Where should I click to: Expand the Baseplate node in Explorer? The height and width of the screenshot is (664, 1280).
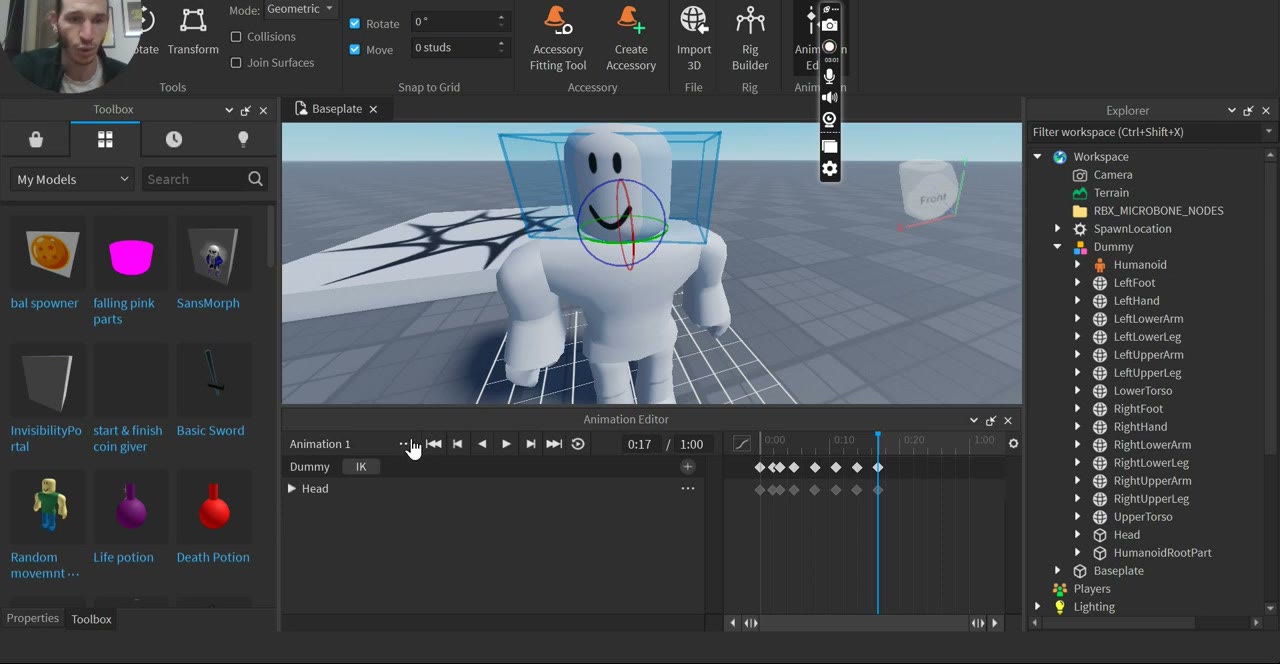(x=1058, y=571)
